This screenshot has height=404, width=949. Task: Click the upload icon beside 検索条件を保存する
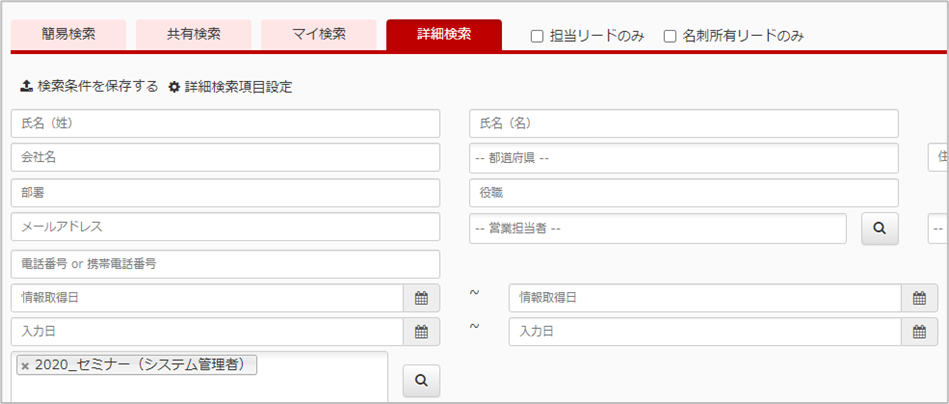27,86
